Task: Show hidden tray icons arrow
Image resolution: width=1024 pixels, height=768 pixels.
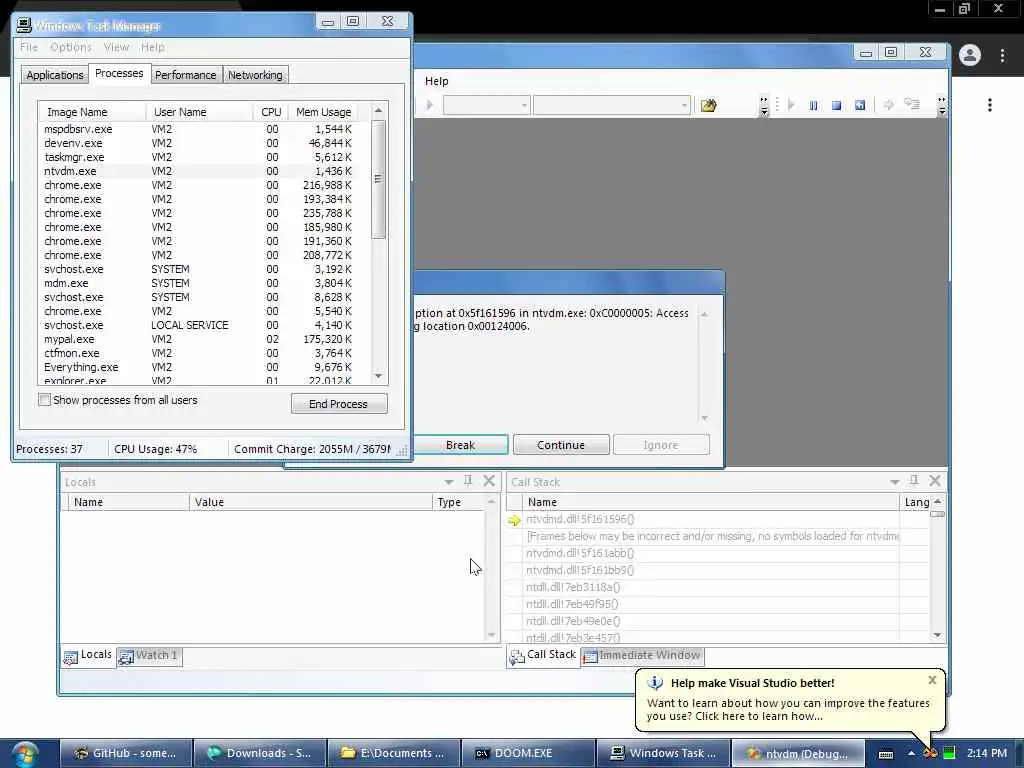Action: coord(911,754)
